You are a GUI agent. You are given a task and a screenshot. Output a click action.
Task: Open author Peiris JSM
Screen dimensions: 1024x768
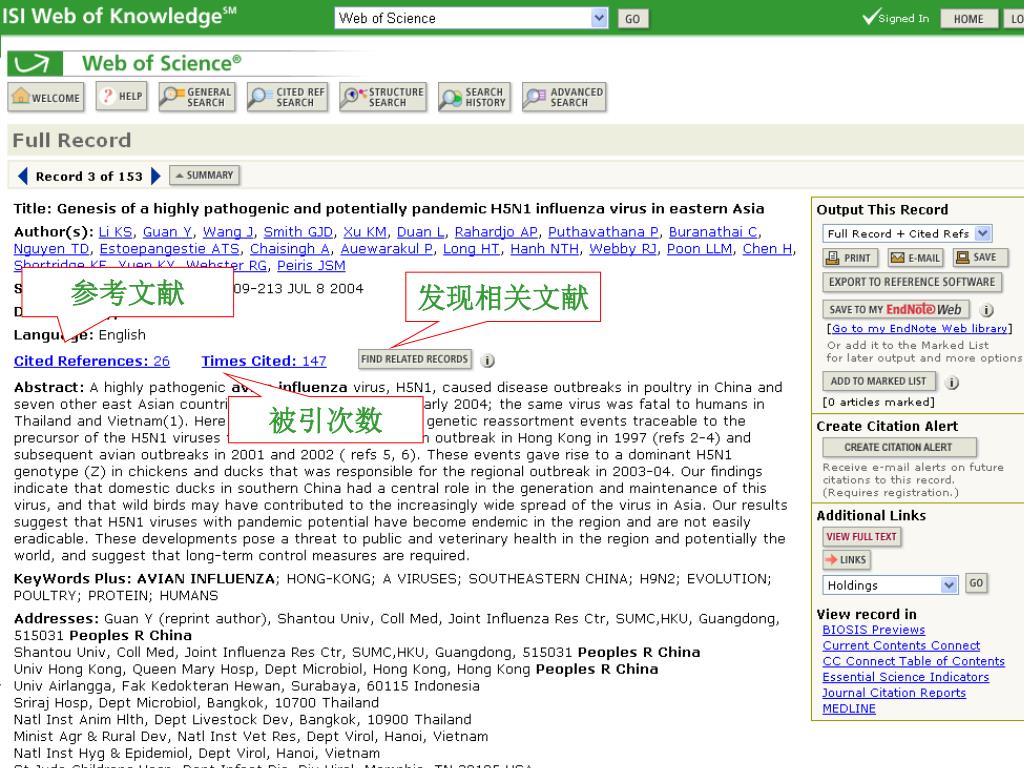point(312,266)
